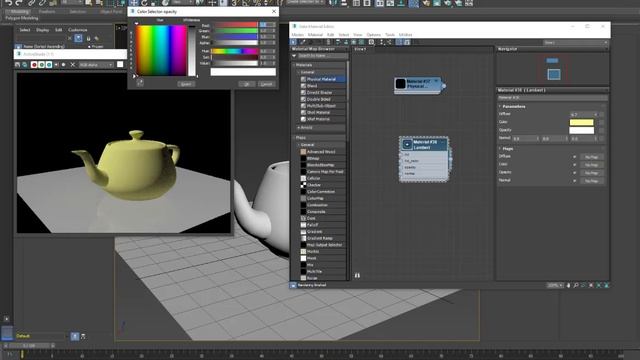Click the No Map button for Normal
This screenshot has width=640, height=360.
[591, 180]
